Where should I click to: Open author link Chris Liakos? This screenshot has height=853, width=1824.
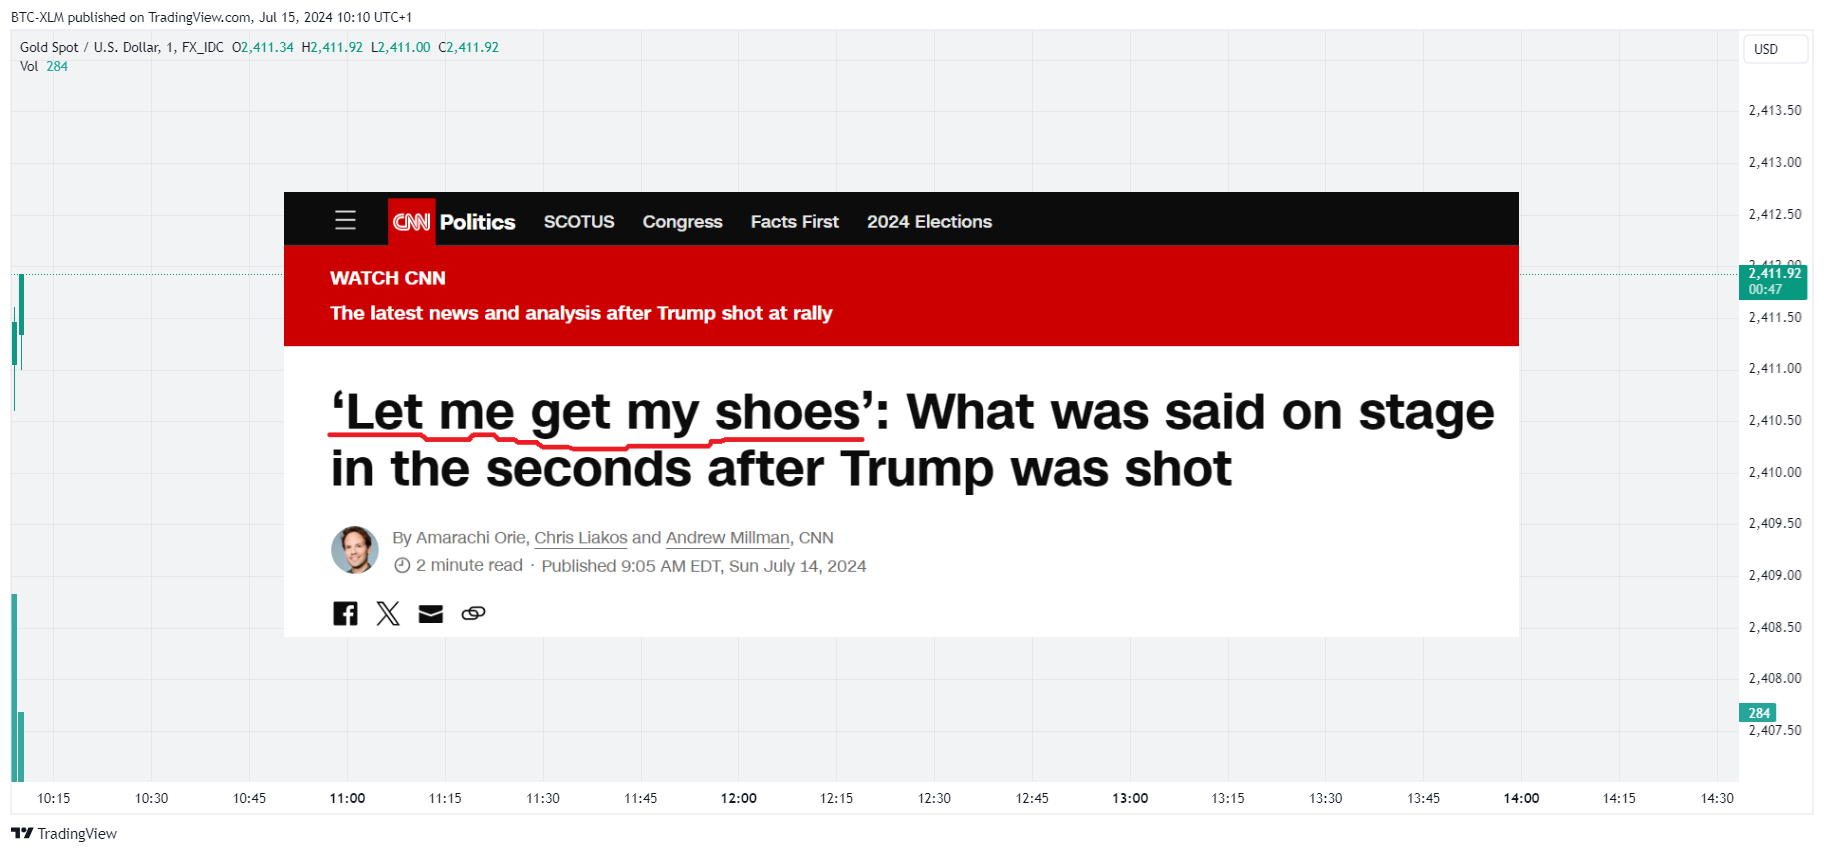tap(581, 538)
